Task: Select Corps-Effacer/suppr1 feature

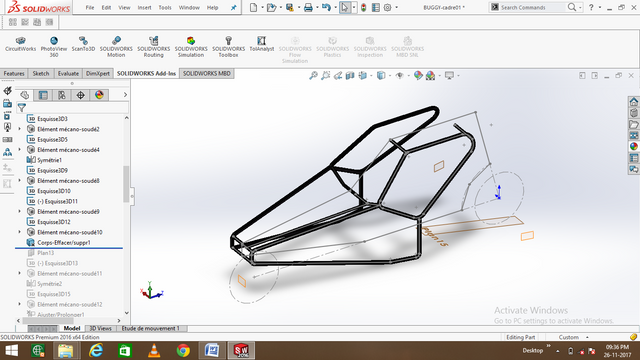Action: click(58, 242)
